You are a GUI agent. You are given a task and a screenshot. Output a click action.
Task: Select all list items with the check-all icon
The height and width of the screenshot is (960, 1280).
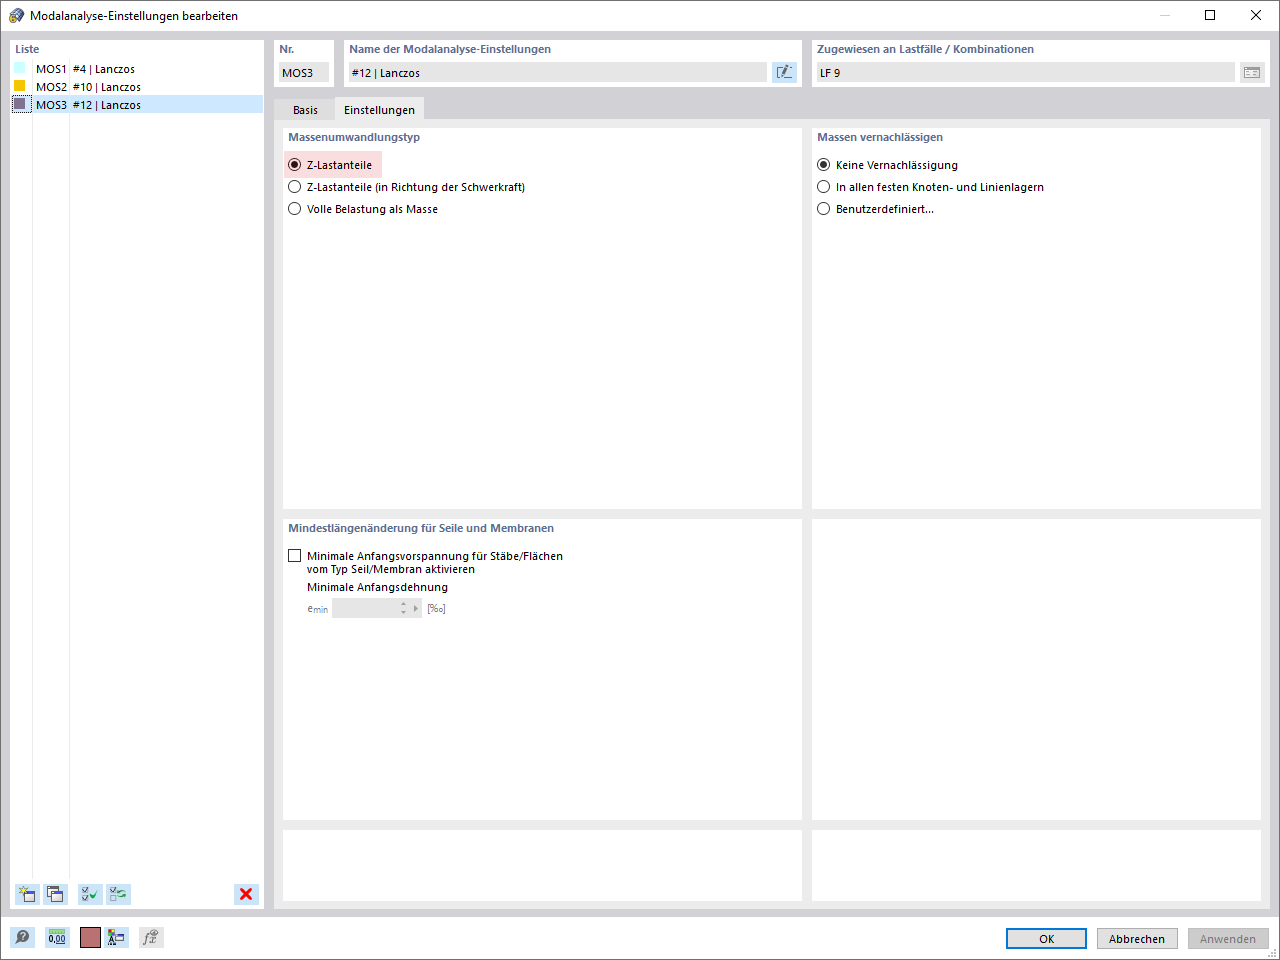pos(90,894)
